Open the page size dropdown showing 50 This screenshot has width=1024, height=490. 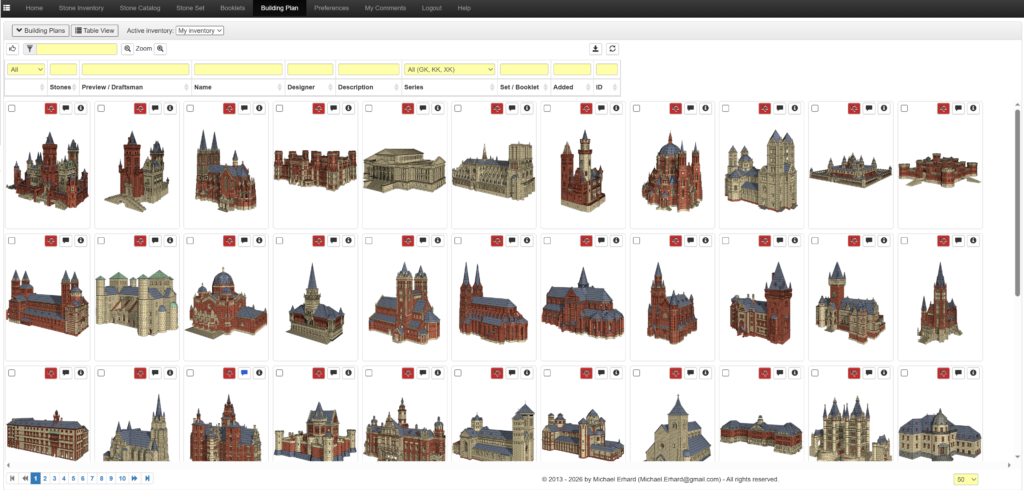tap(966, 479)
